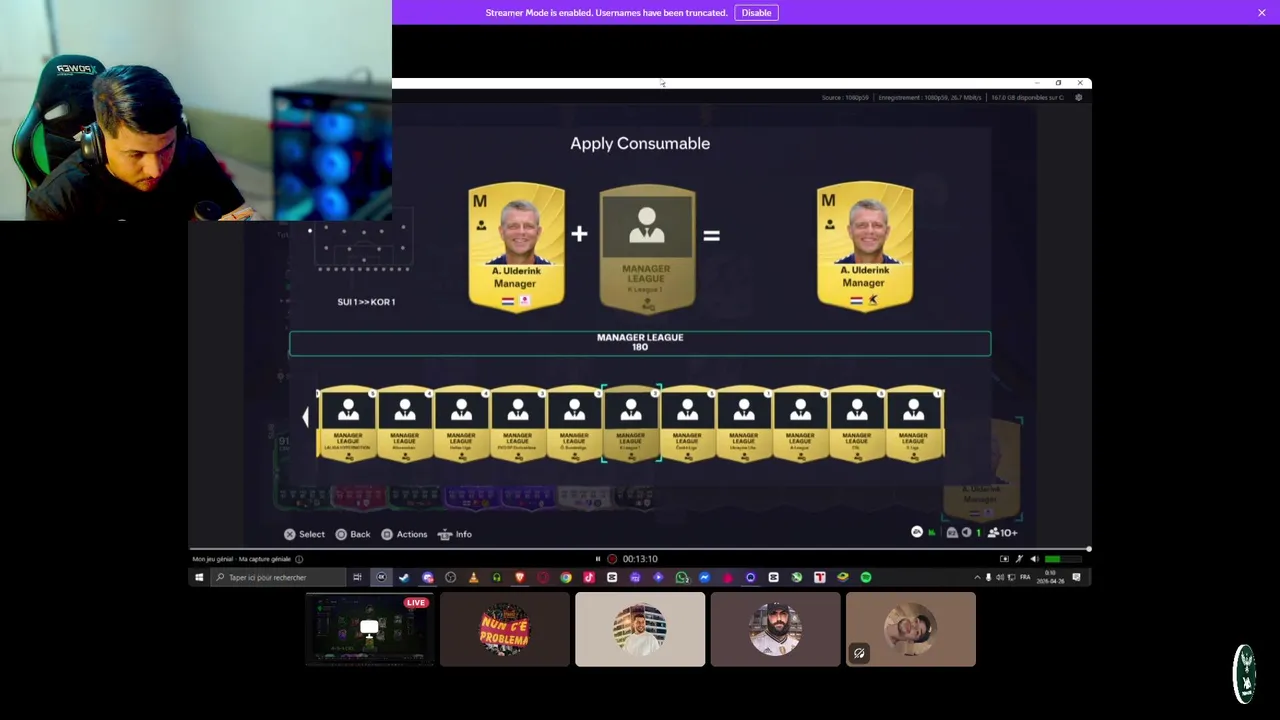Open Steam from the taskbar
1280x720 pixels.
404,577
